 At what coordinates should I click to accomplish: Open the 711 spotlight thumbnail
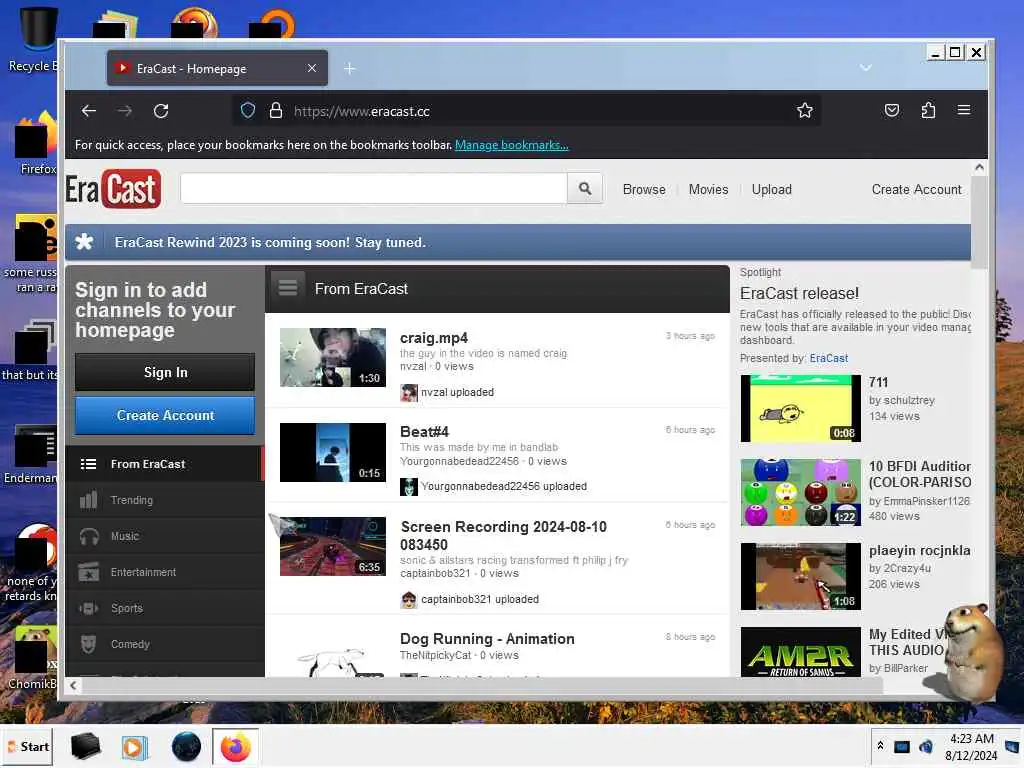click(x=801, y=408)
